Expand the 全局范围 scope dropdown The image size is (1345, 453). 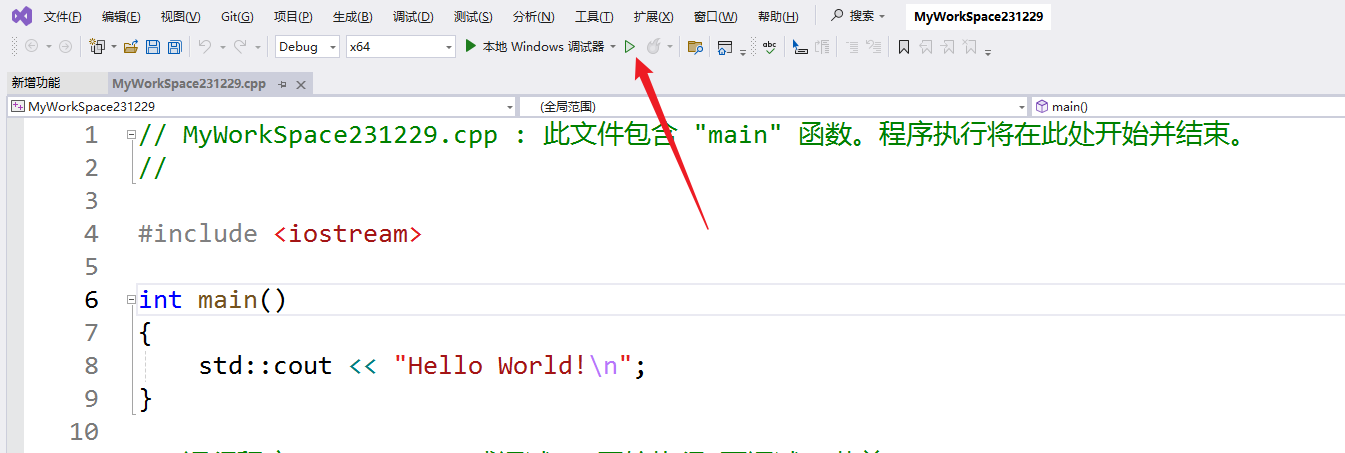(1021, 106)
